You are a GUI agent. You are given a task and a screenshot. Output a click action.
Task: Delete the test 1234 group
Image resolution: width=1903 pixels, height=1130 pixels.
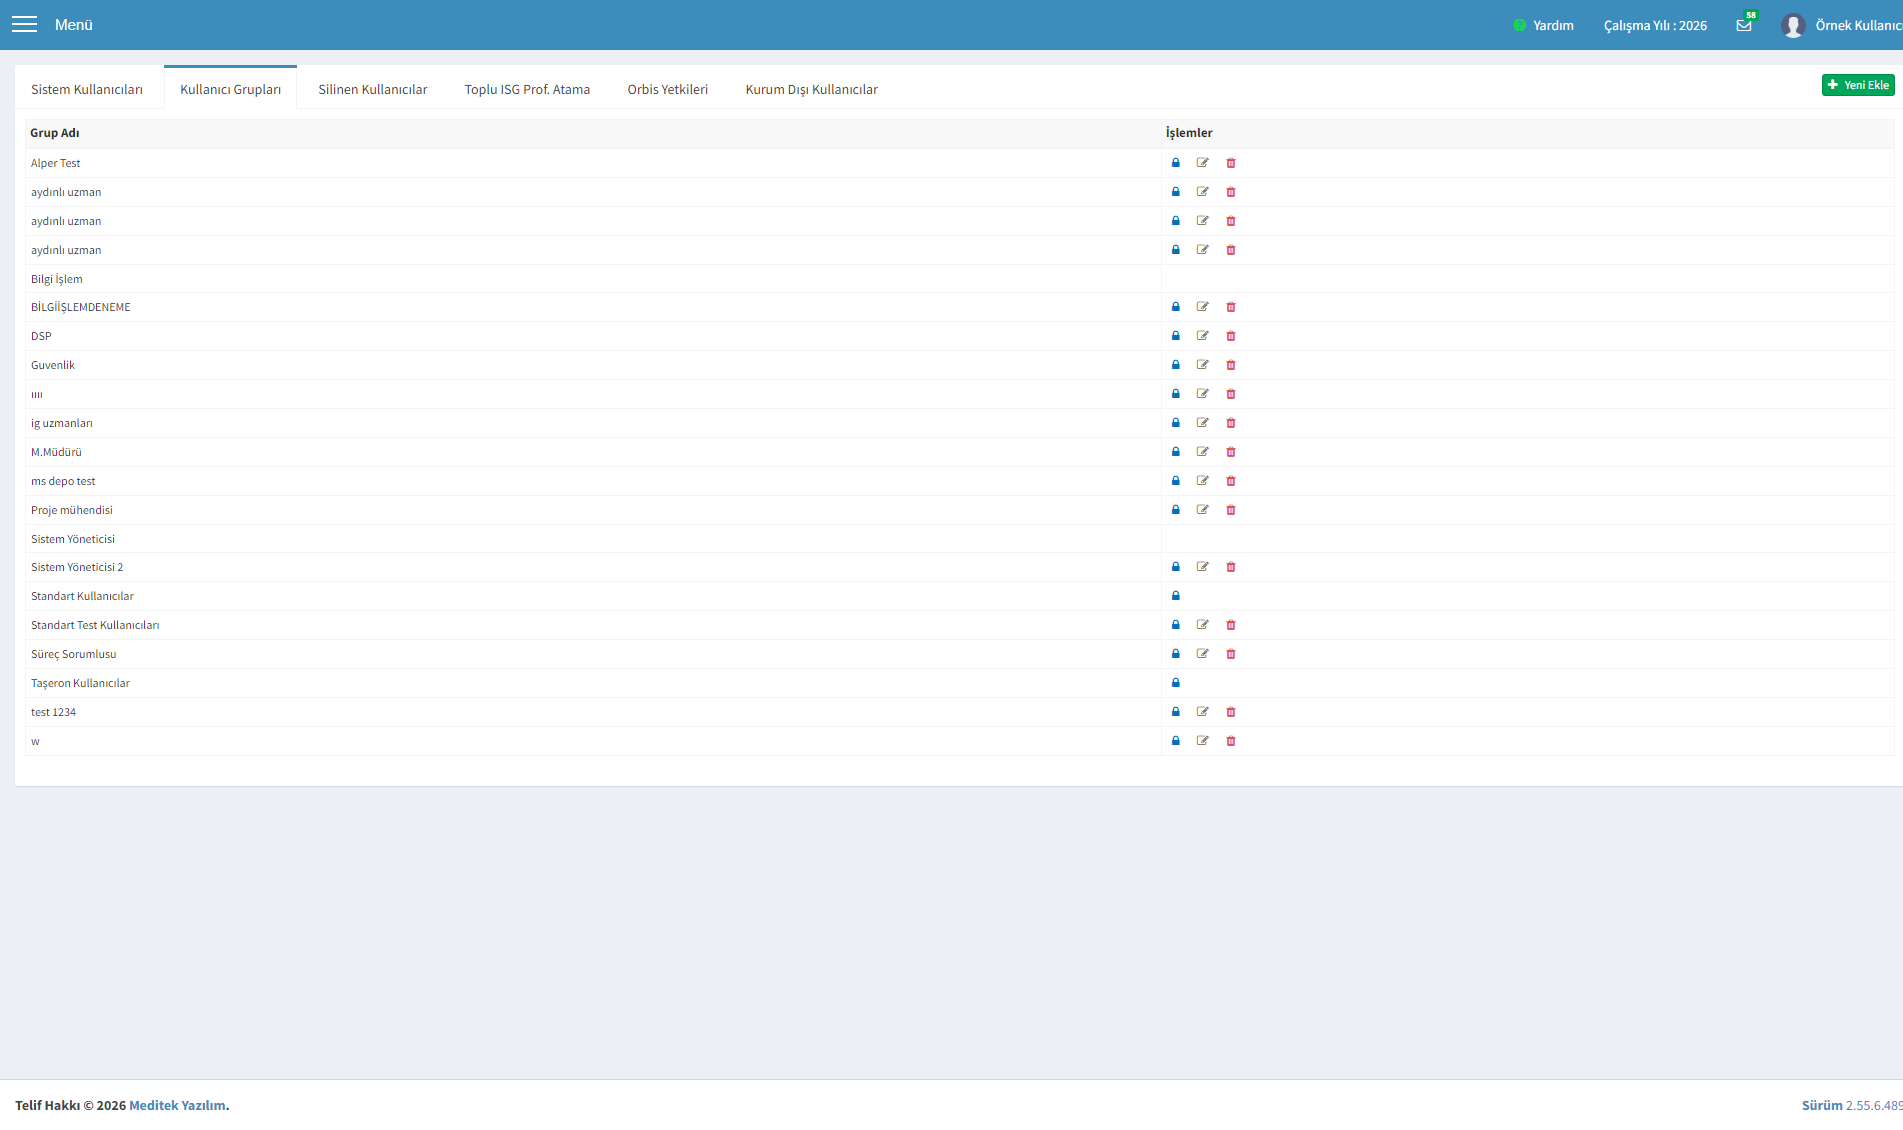(1231, 712)
